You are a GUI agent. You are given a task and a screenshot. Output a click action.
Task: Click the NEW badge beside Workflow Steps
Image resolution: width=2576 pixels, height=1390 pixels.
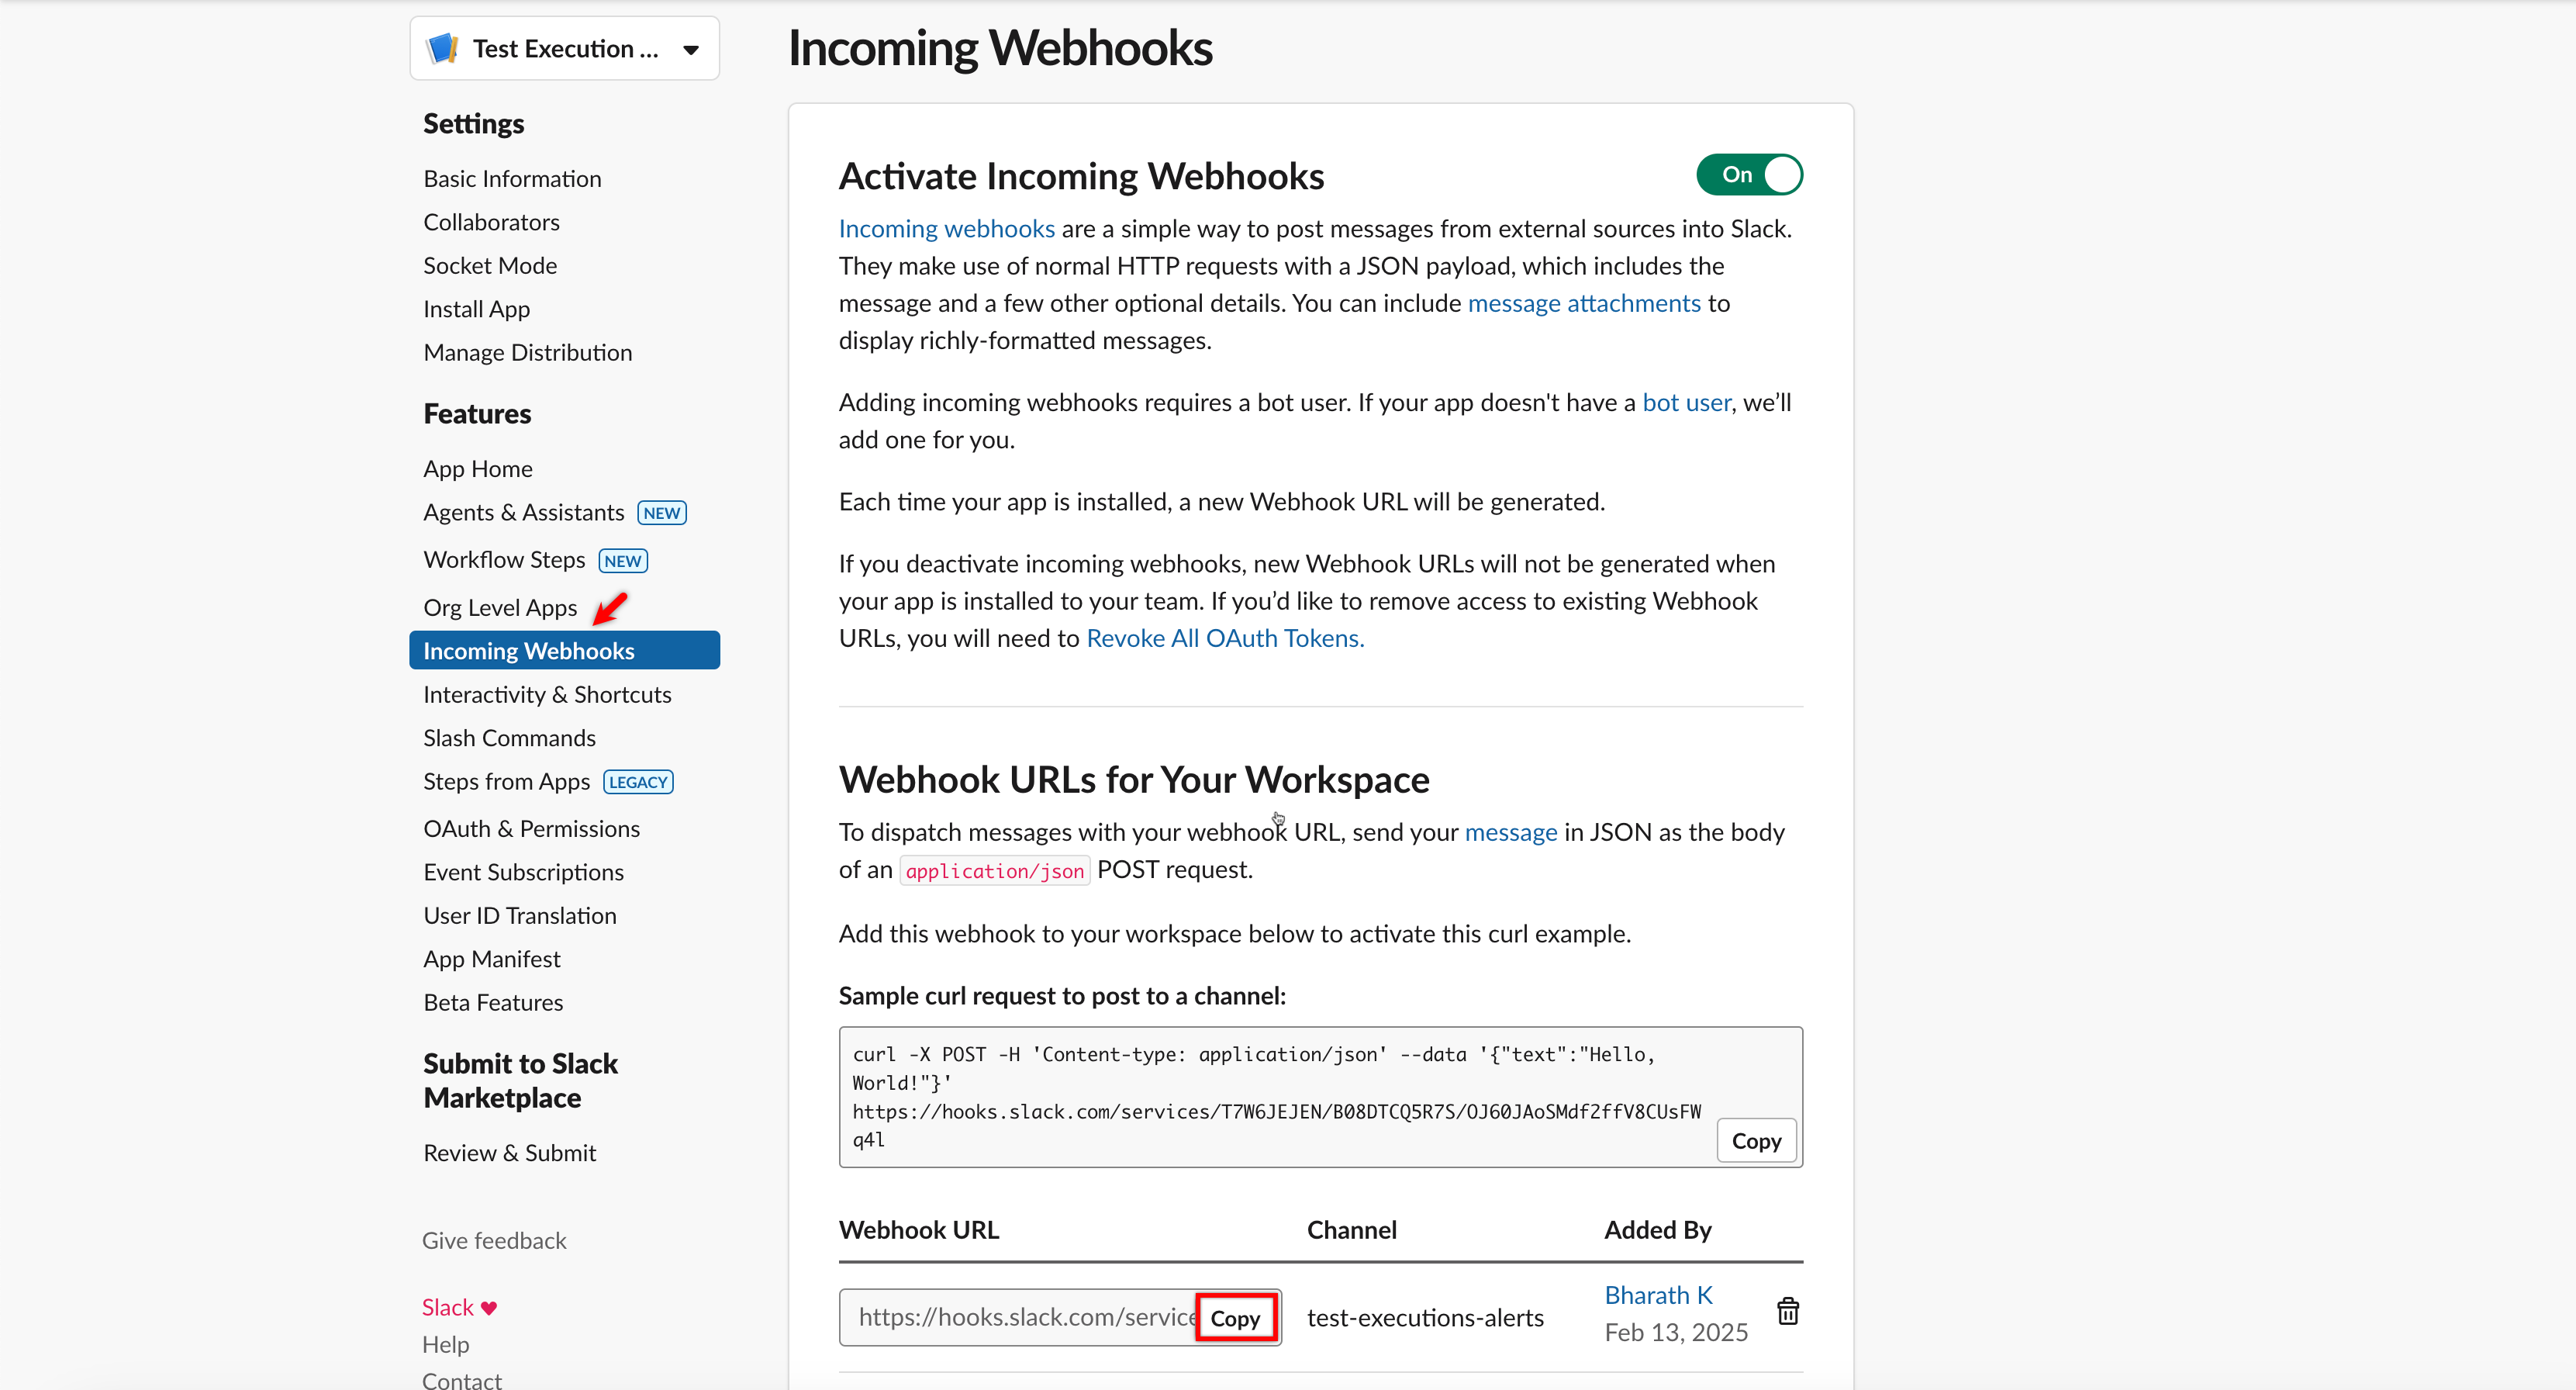tap(622, 561)
